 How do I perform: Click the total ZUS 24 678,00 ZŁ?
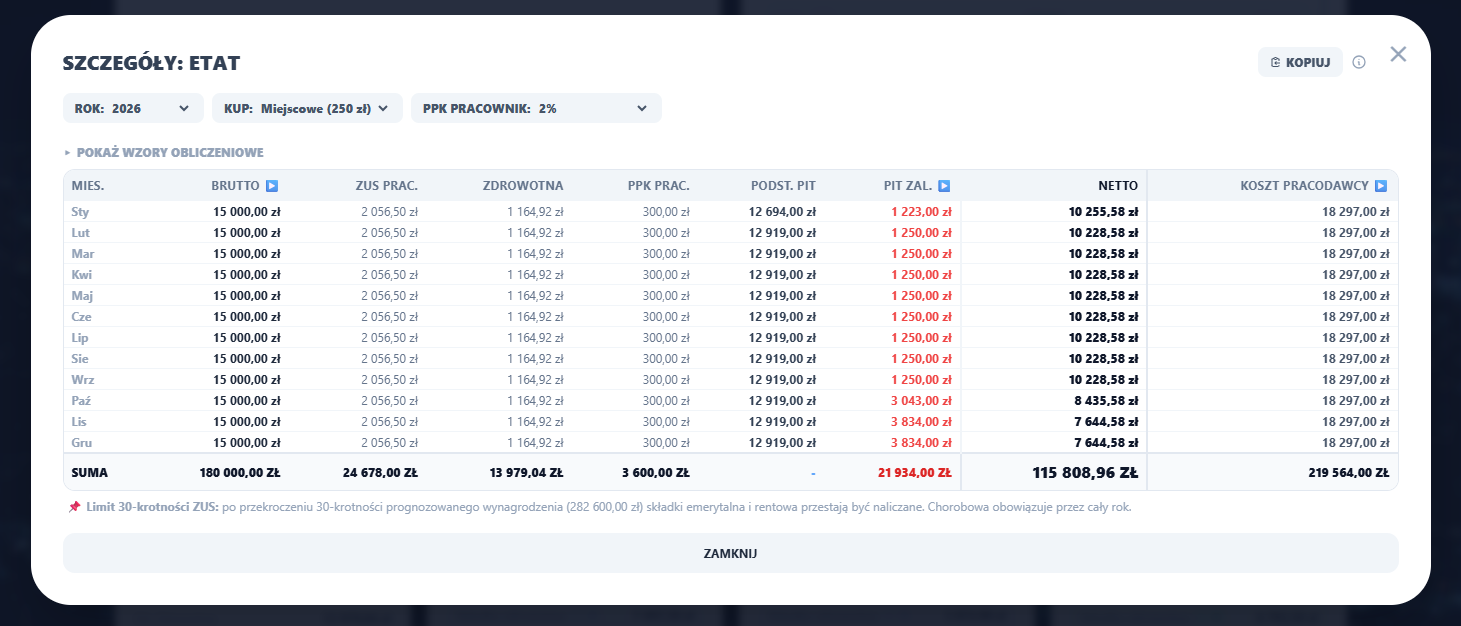380,473
